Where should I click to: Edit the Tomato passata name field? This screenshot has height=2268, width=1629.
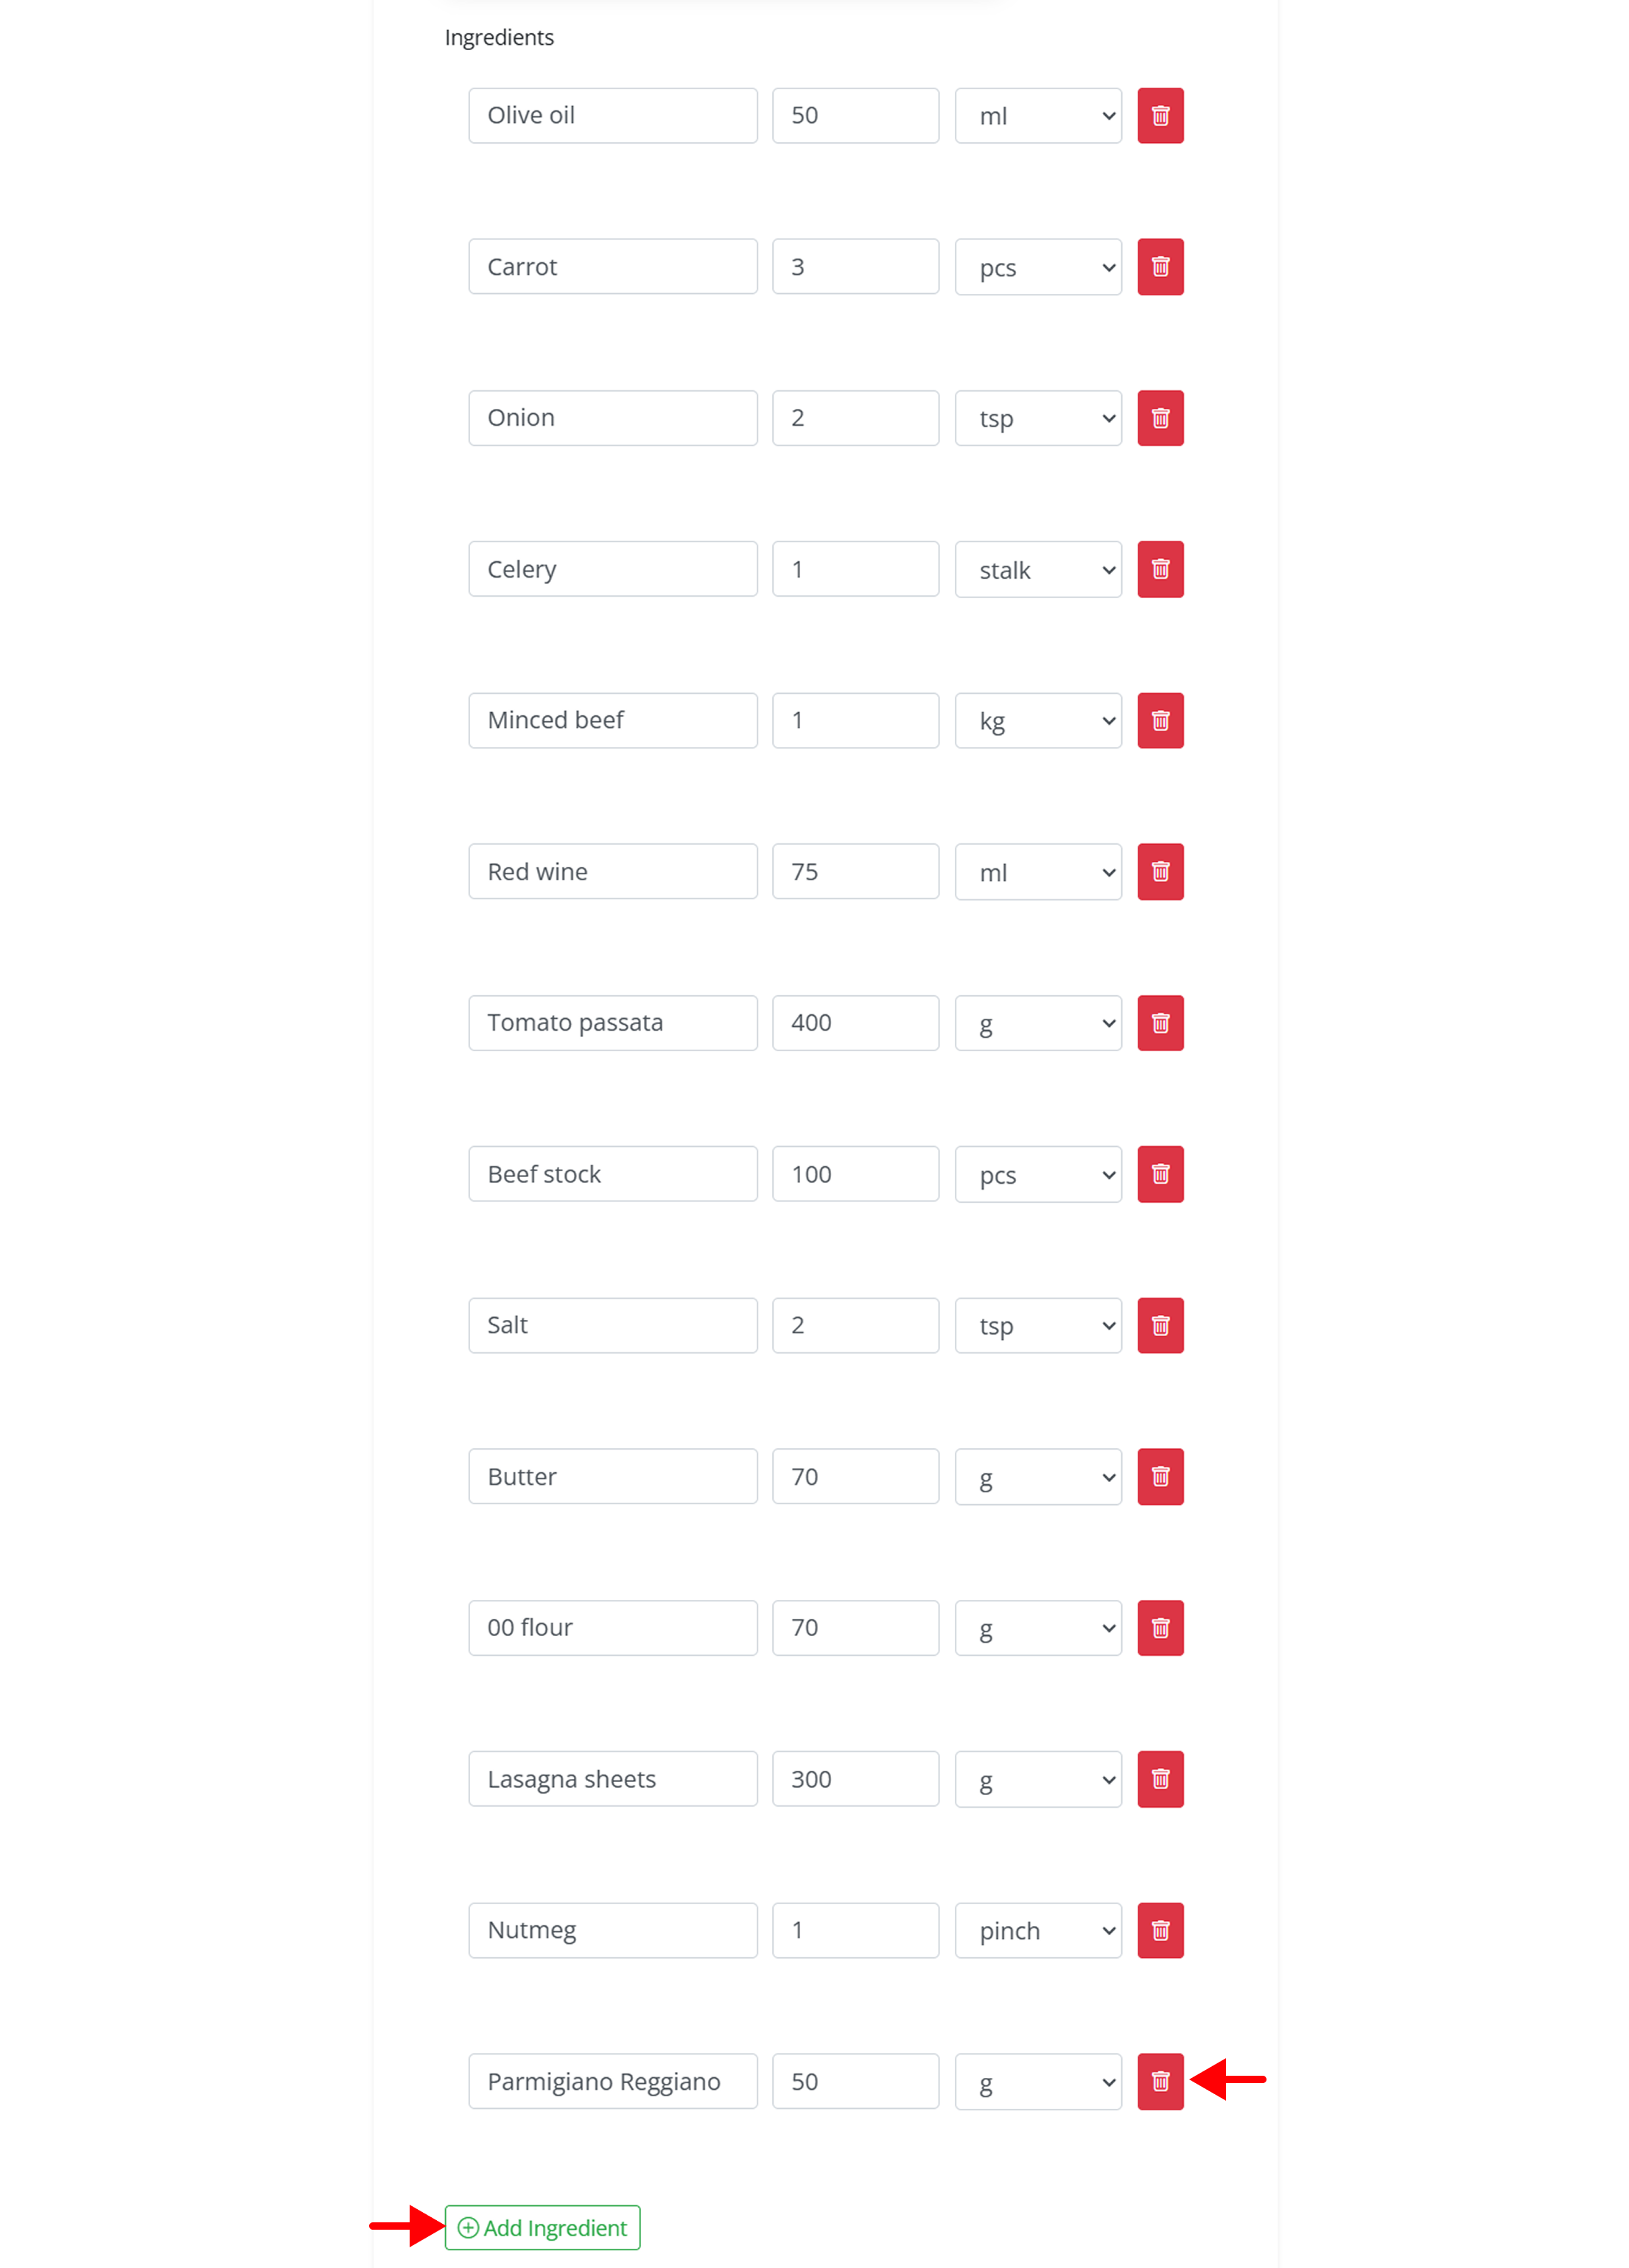coord(613,1023)
